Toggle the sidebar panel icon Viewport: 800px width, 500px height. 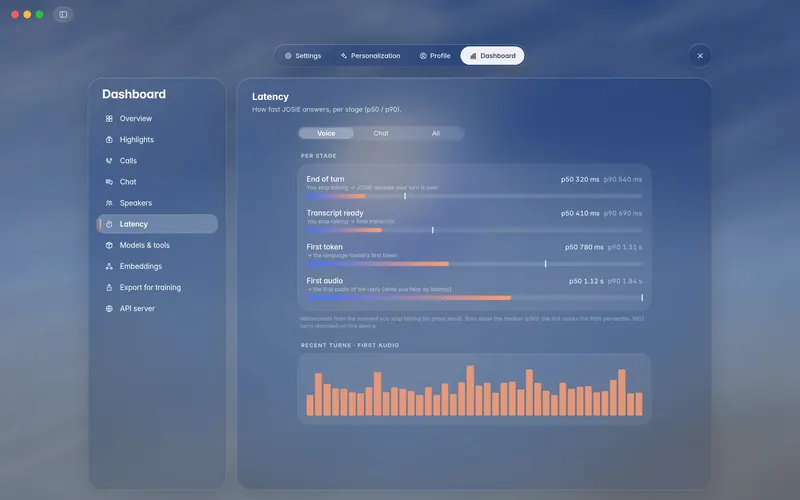tap(63, 14)
